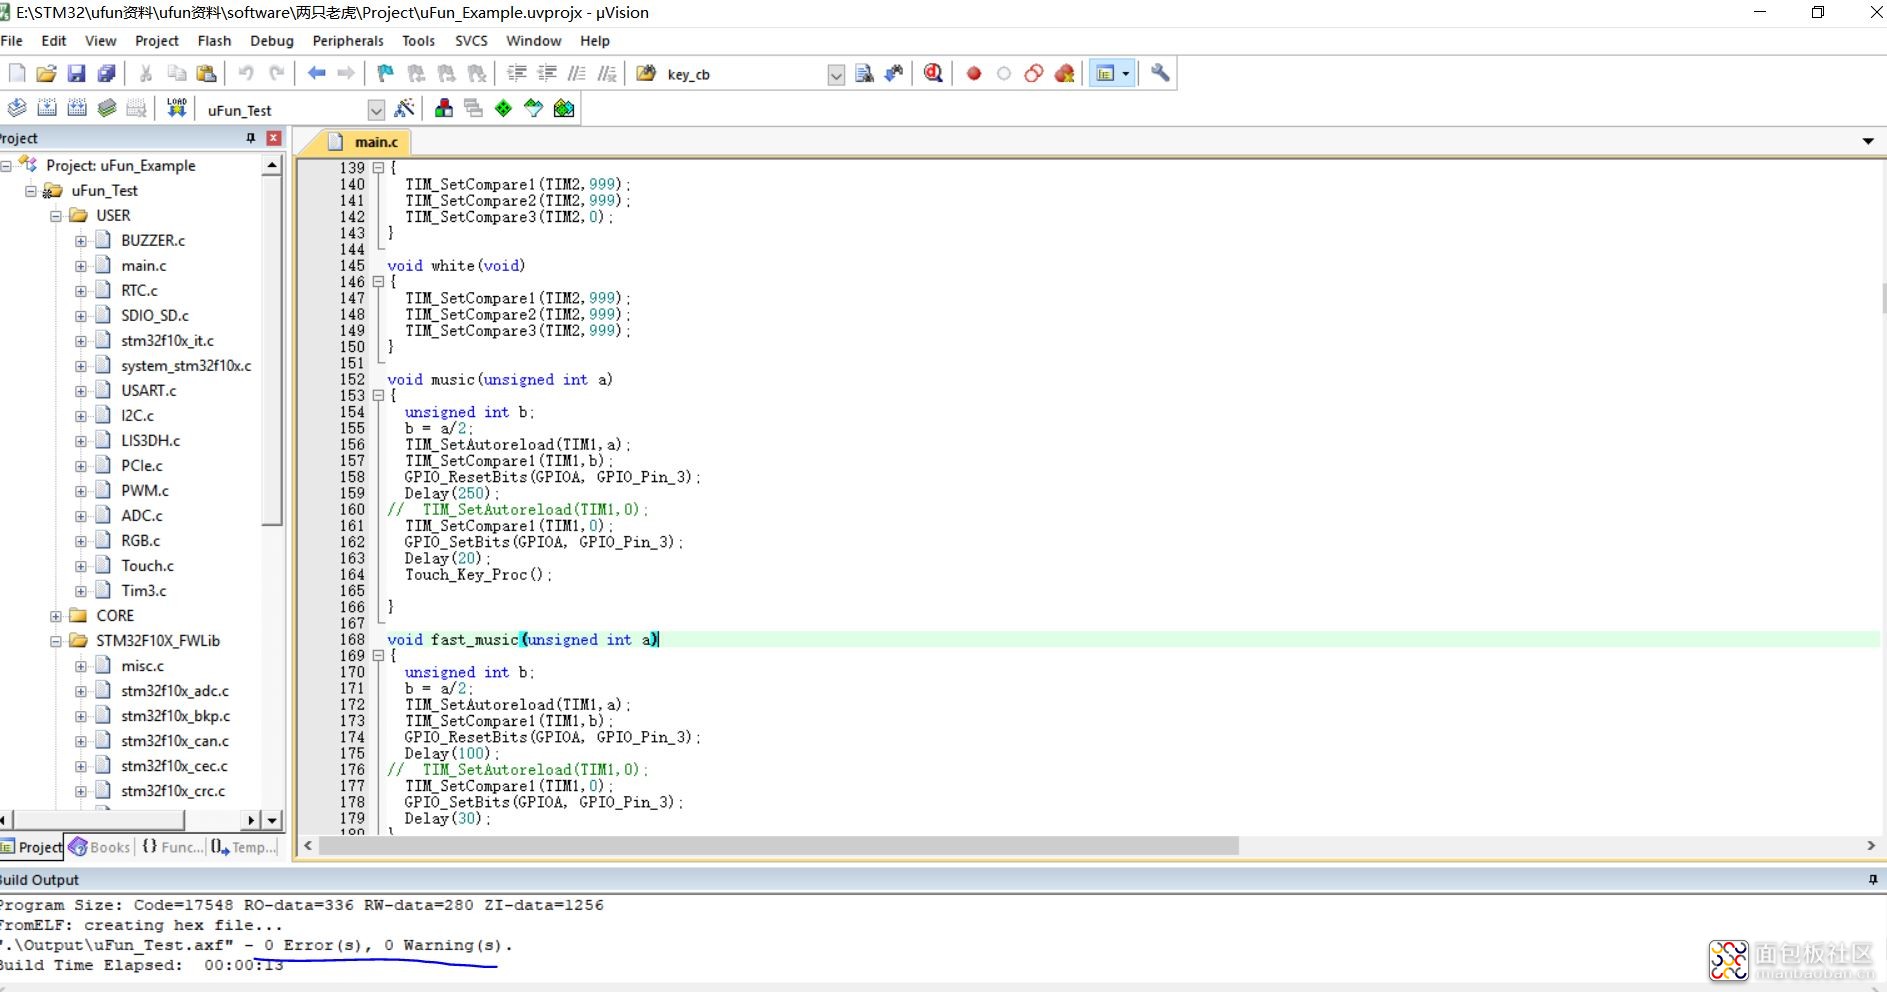Comment selection icon
Viewport: 1887px width, 992px height.
[577, 73]
